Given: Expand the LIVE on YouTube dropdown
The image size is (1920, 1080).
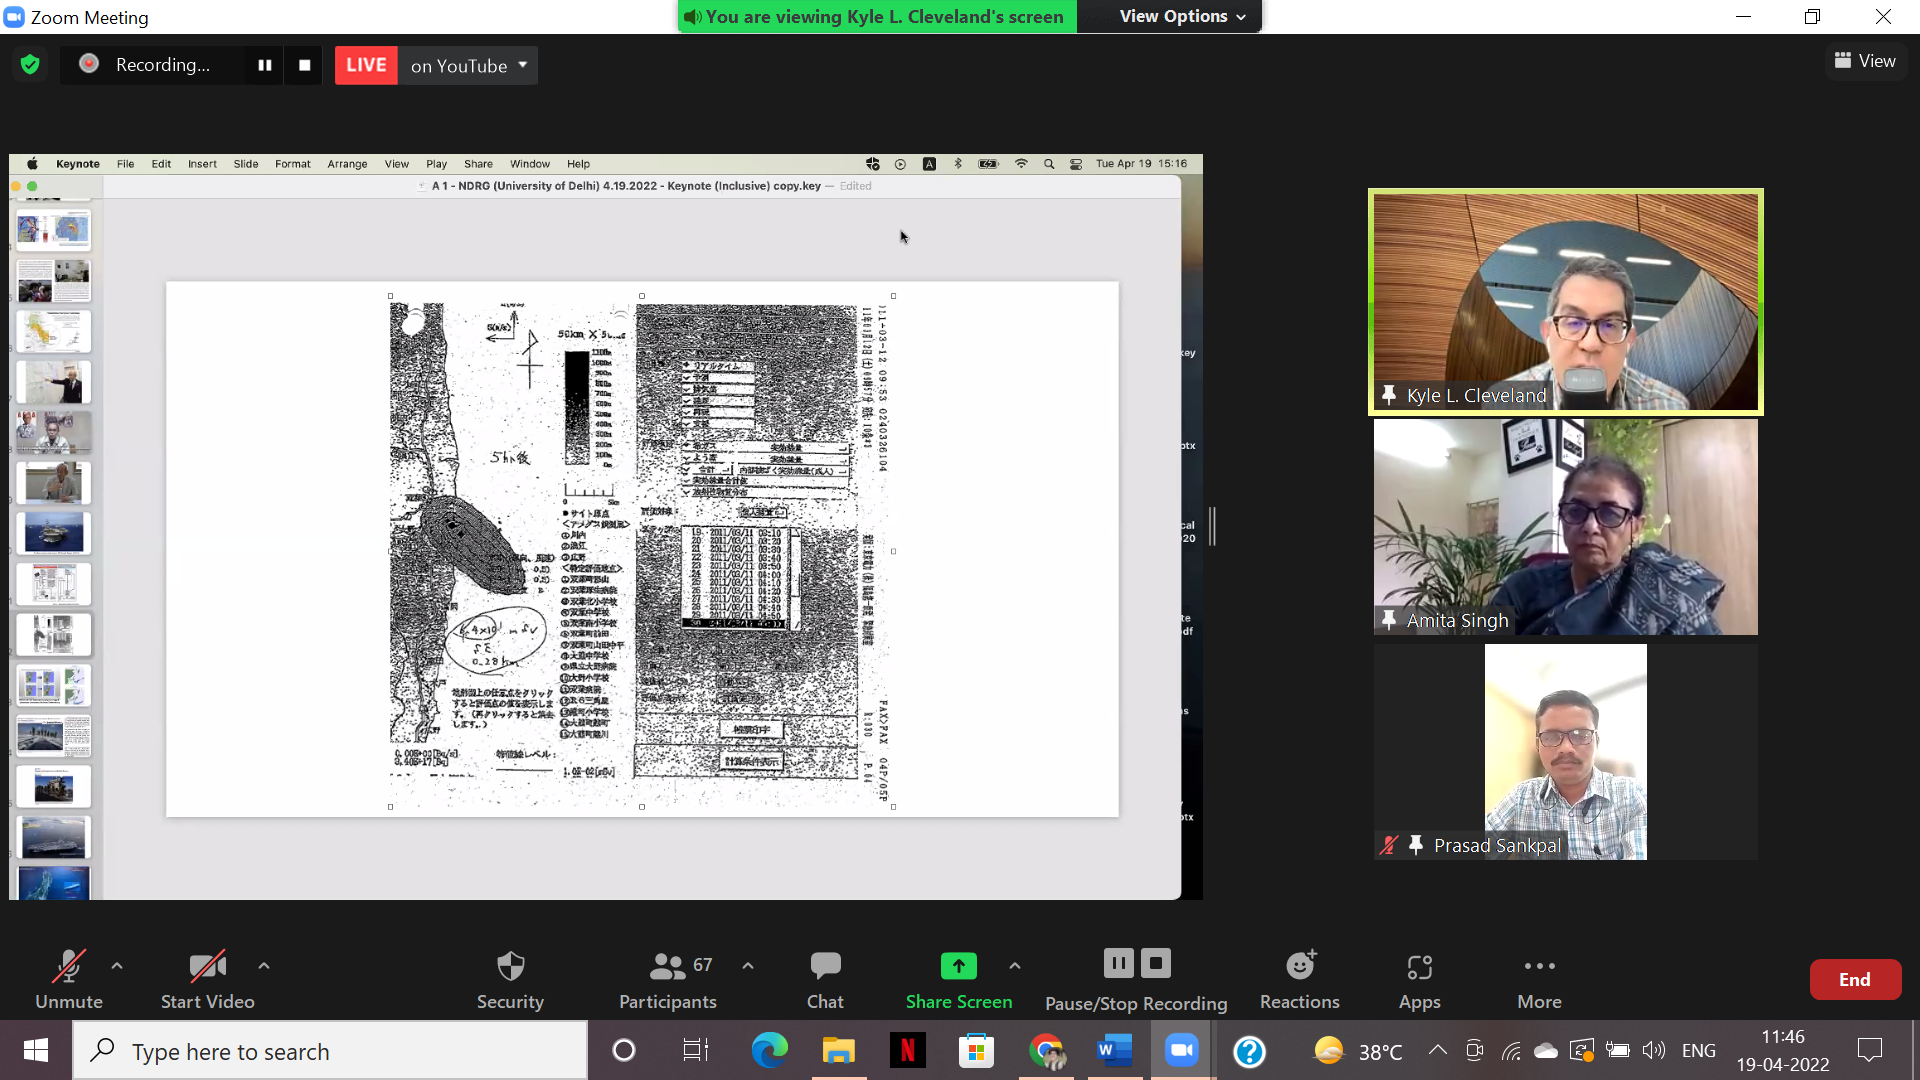Looking at the screenshot, I should click(x=522, y=65).
